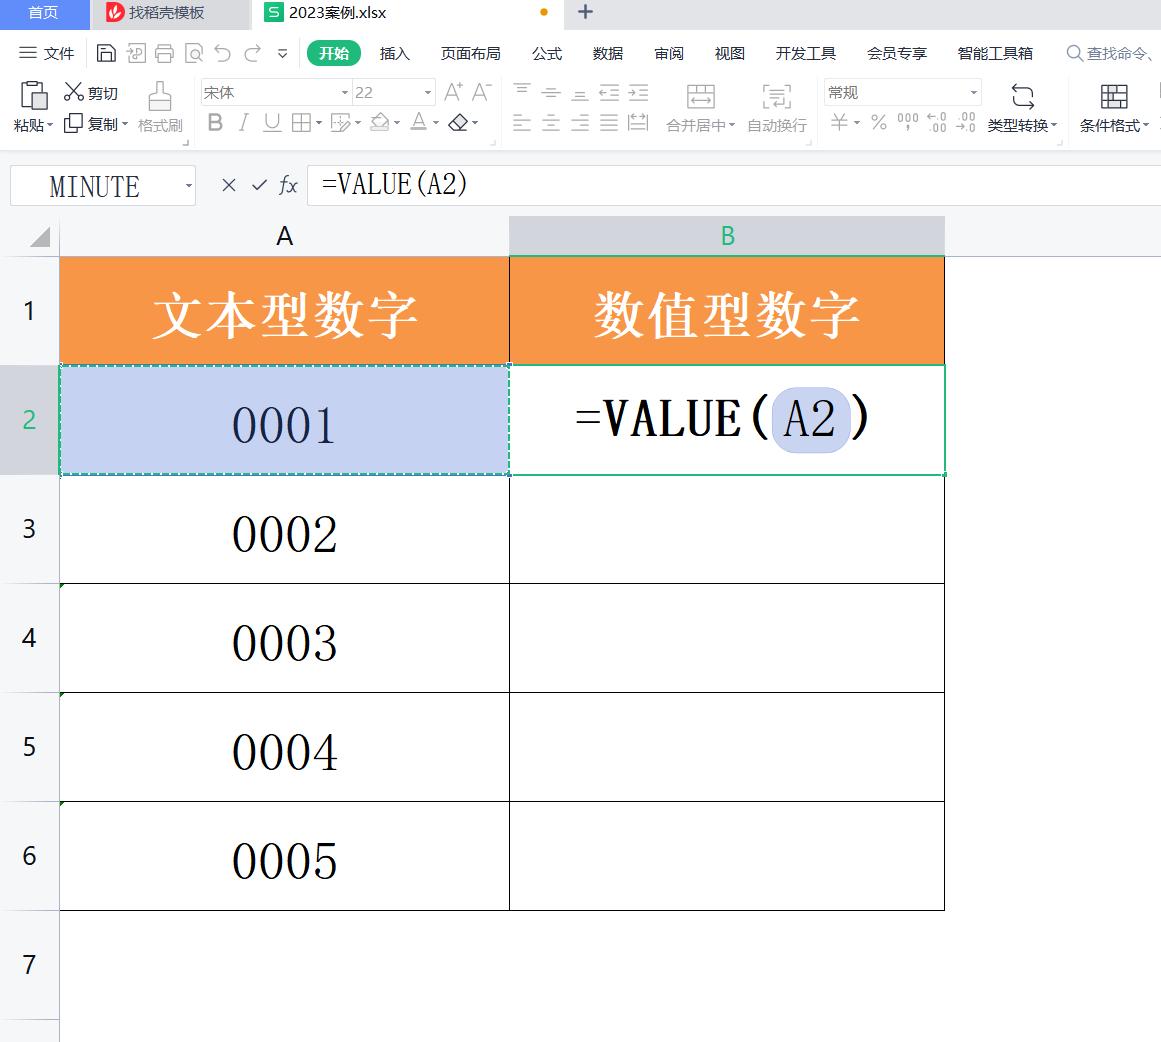1161x1042 pixels.
Task: Click the Cut (剪切) scissors button
Action: pos(90,93)
